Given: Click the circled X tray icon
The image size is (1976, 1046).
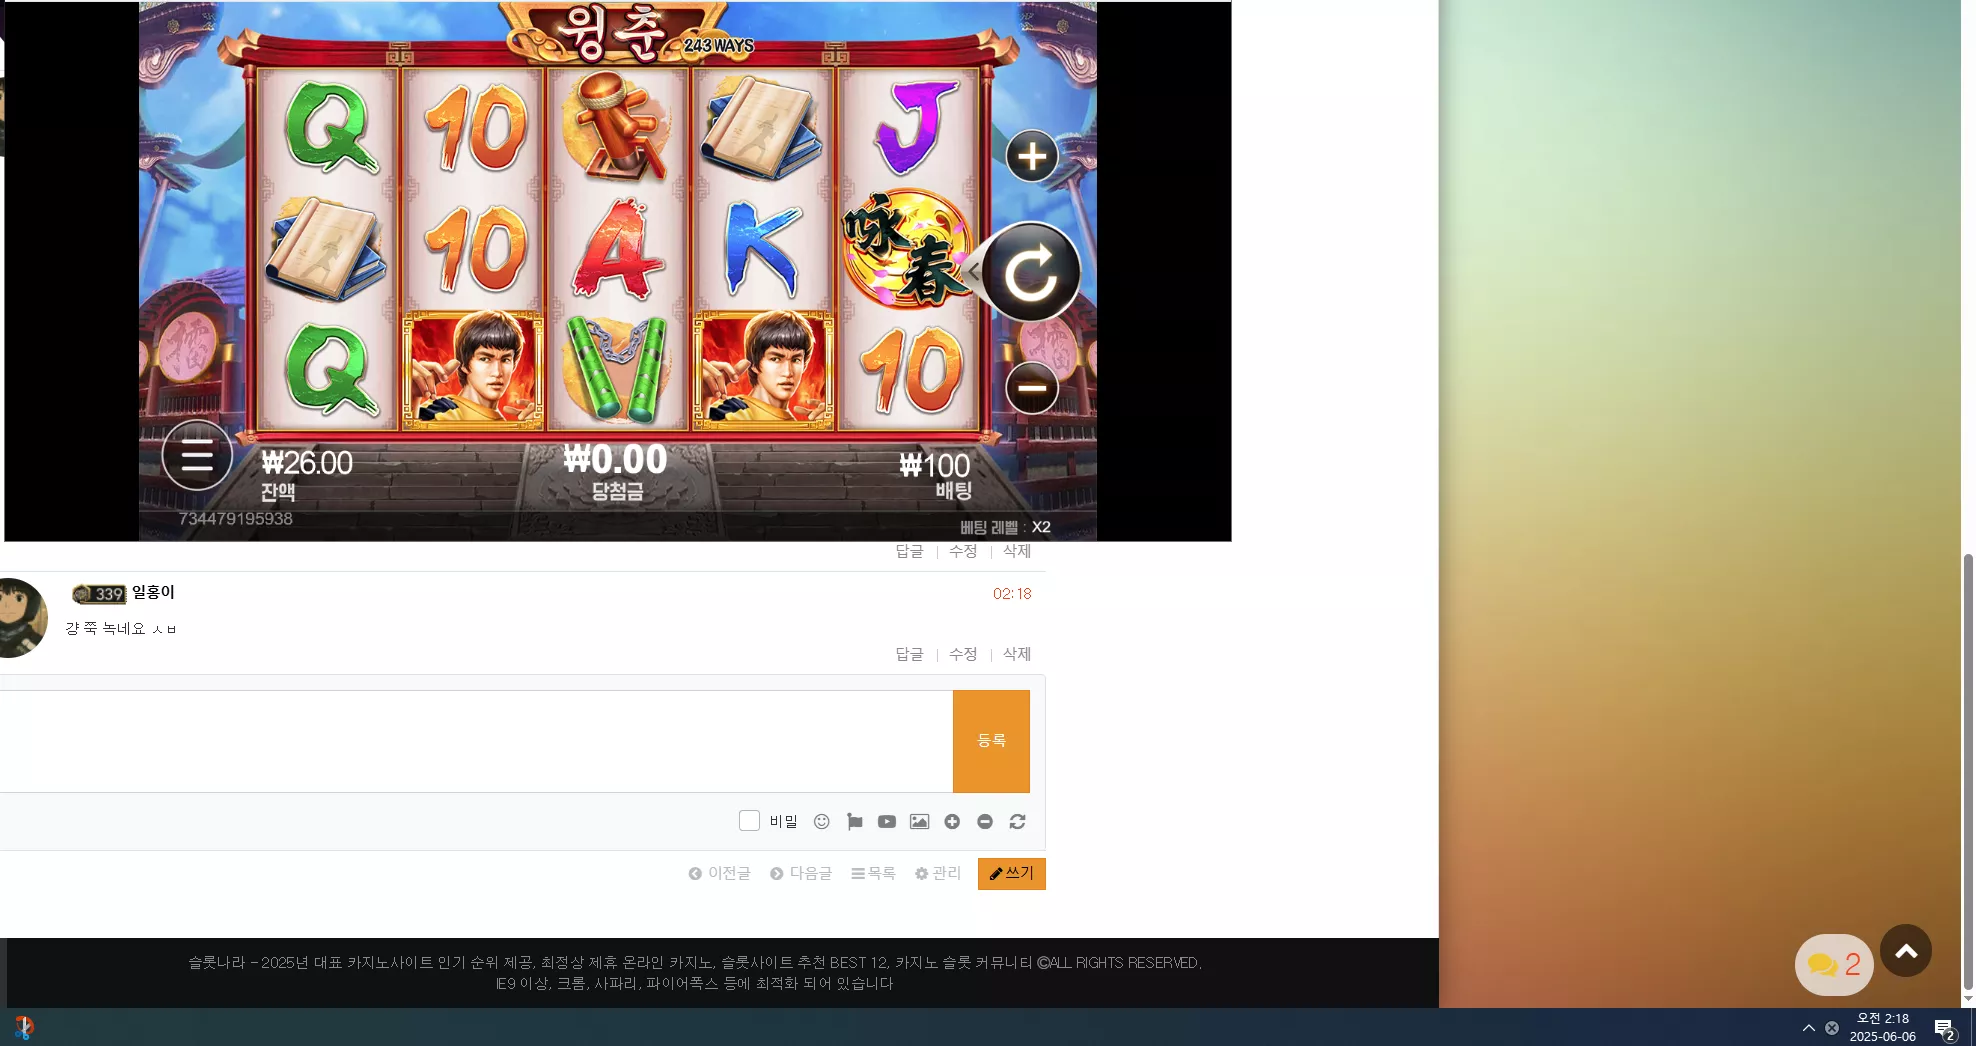Looking at the screenshot, I should 1832,1028.
